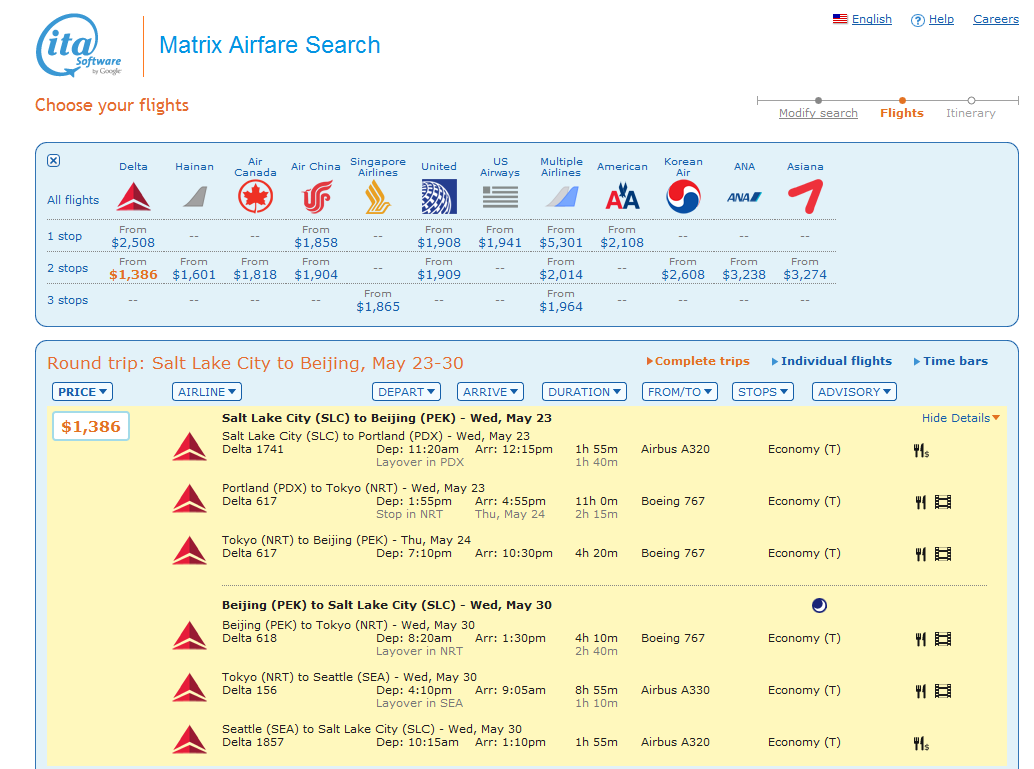
Task: Click the United globe logo
Action: 438,197
